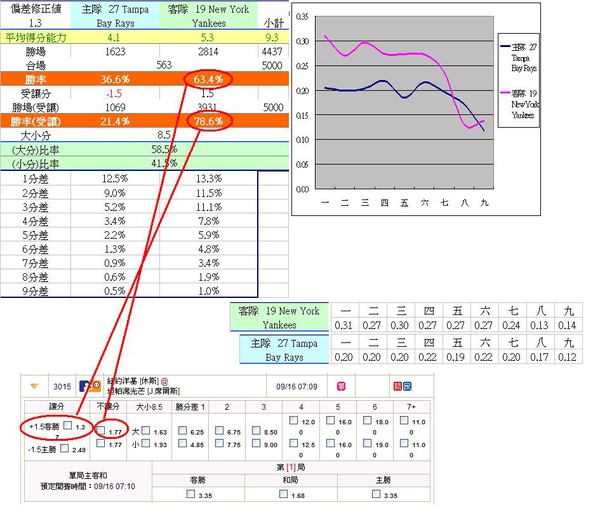This screenshot has height=505, width=600.
Task: Tick the -1.5主勝 2.49 checkbox
Action: pos(64,448)
